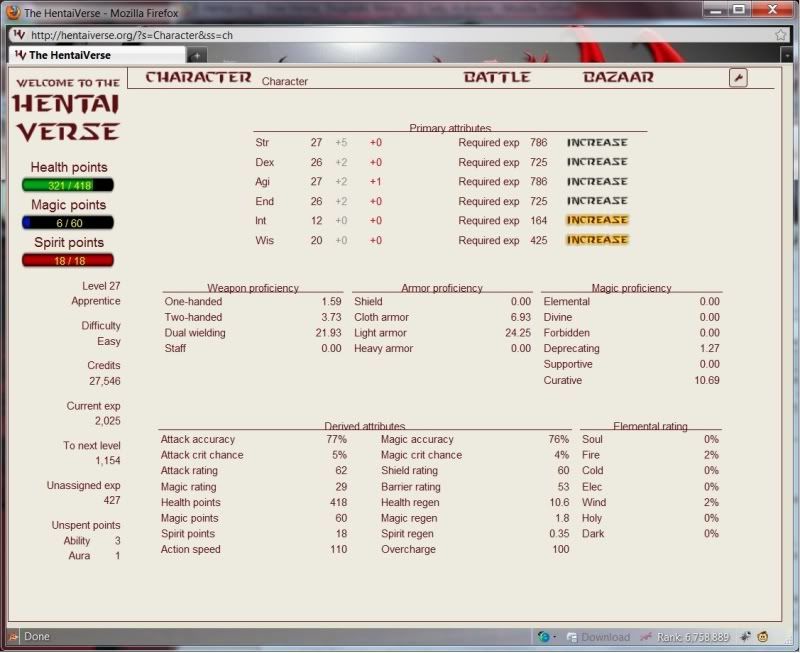Increase the End attribute
Viewport: 800px width, 653px height.
pyautogui.click(x=597, y=201)
